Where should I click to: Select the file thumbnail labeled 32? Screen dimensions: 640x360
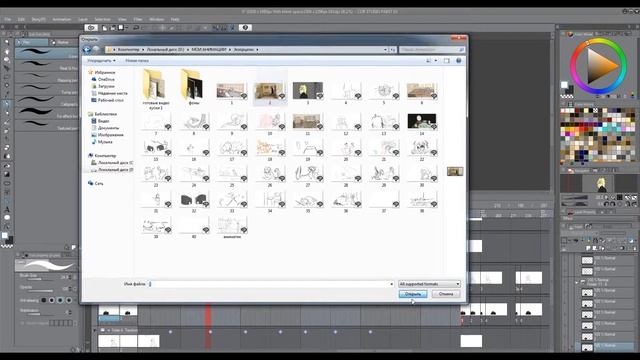tap(193, 202)
